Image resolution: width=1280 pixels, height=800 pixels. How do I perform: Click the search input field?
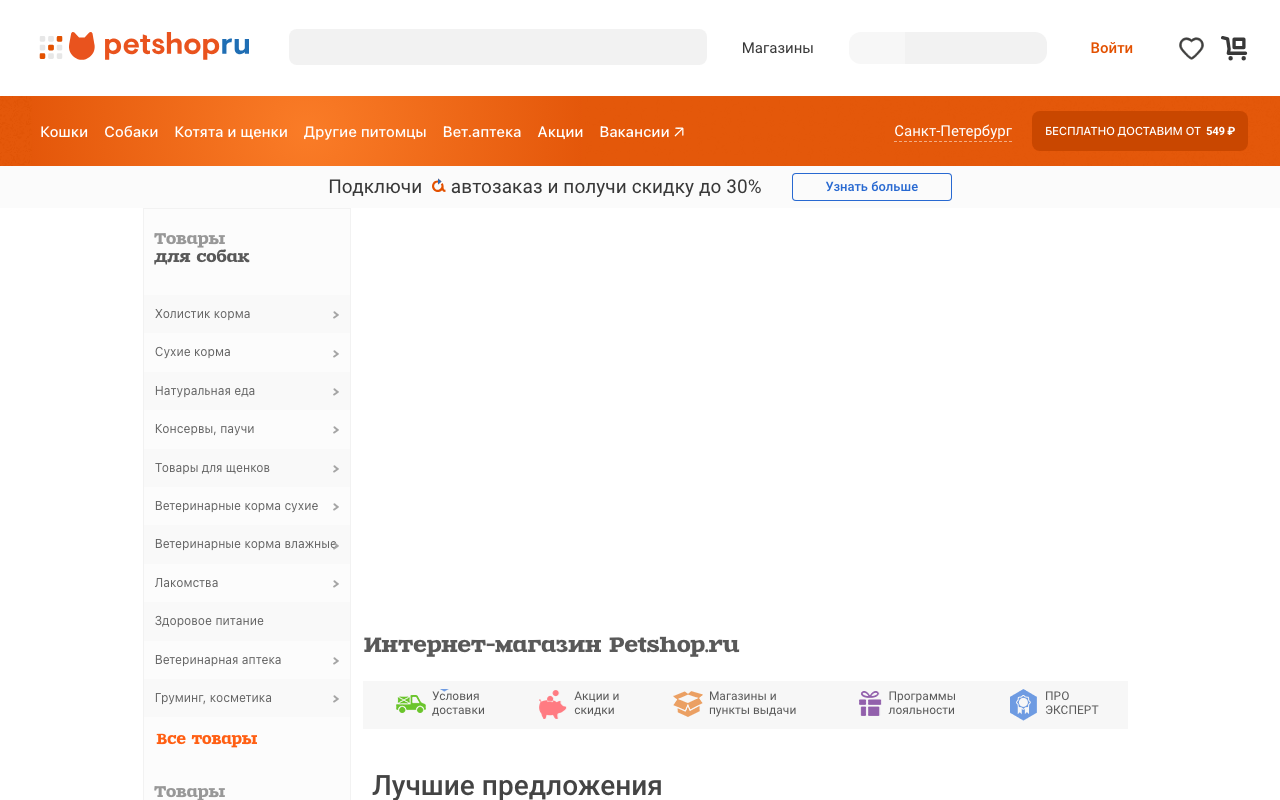tap(497, 47)
